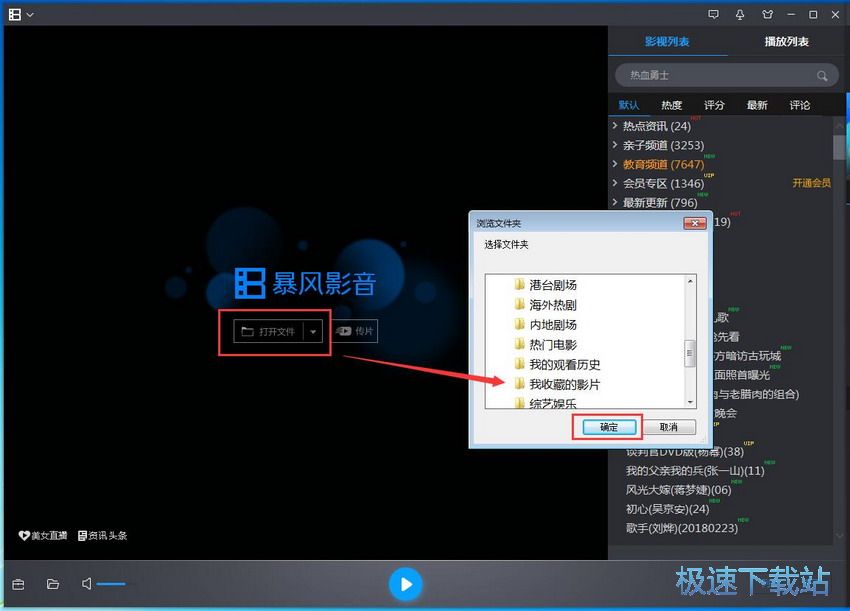Image resolution: width=850 pixels, height=611 pixels.
Task: Click the 传片 button
Action: pos(355,331)
